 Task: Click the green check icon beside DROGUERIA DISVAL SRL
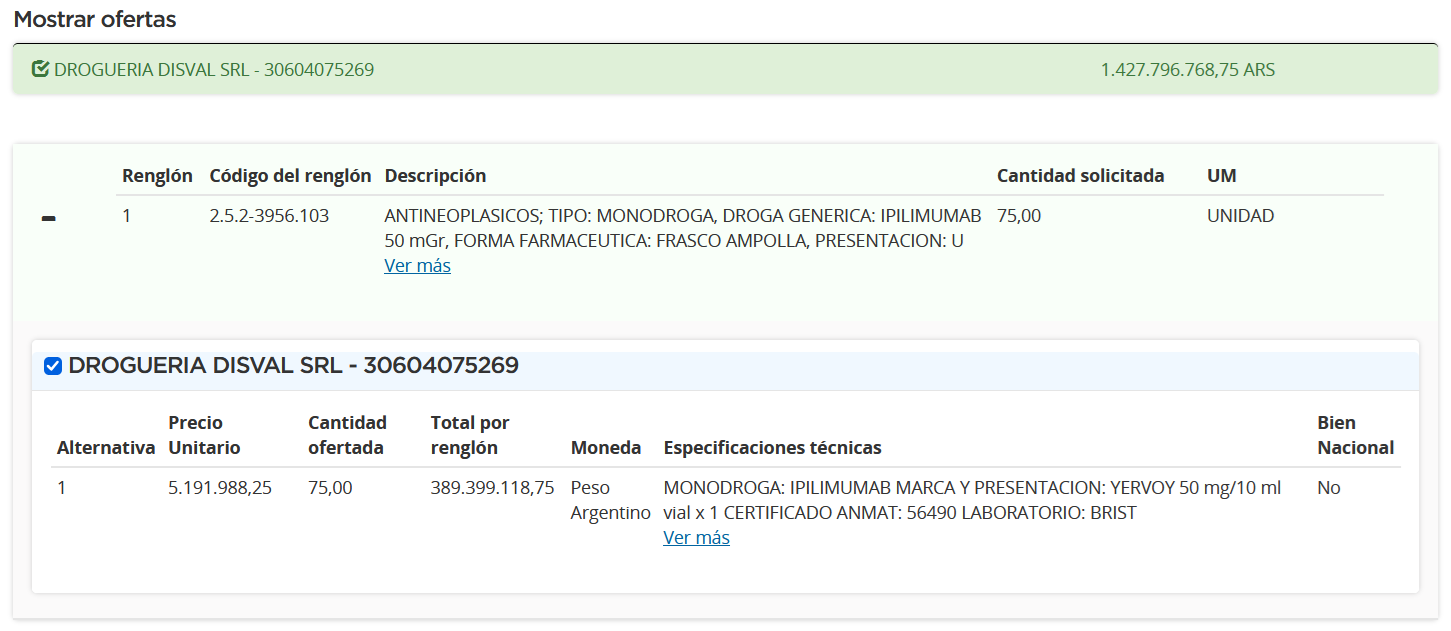pos(40,70)
